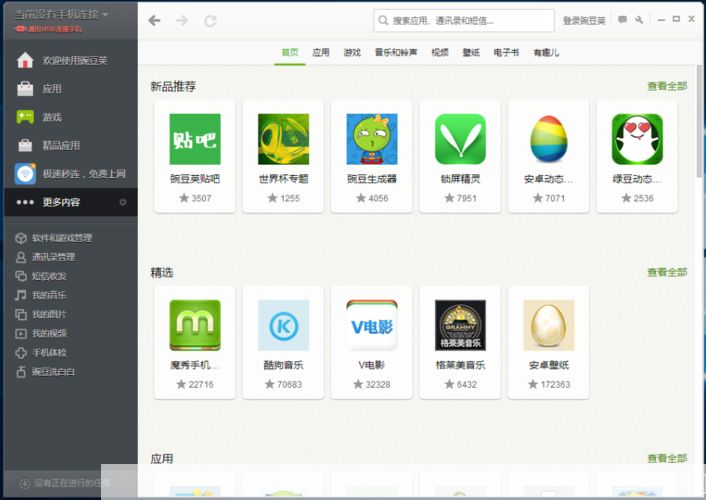Screen dimensions: 706x500
Task: View all in 新品推荐 section
Action: pyautogui.click(x=667, y=86)
